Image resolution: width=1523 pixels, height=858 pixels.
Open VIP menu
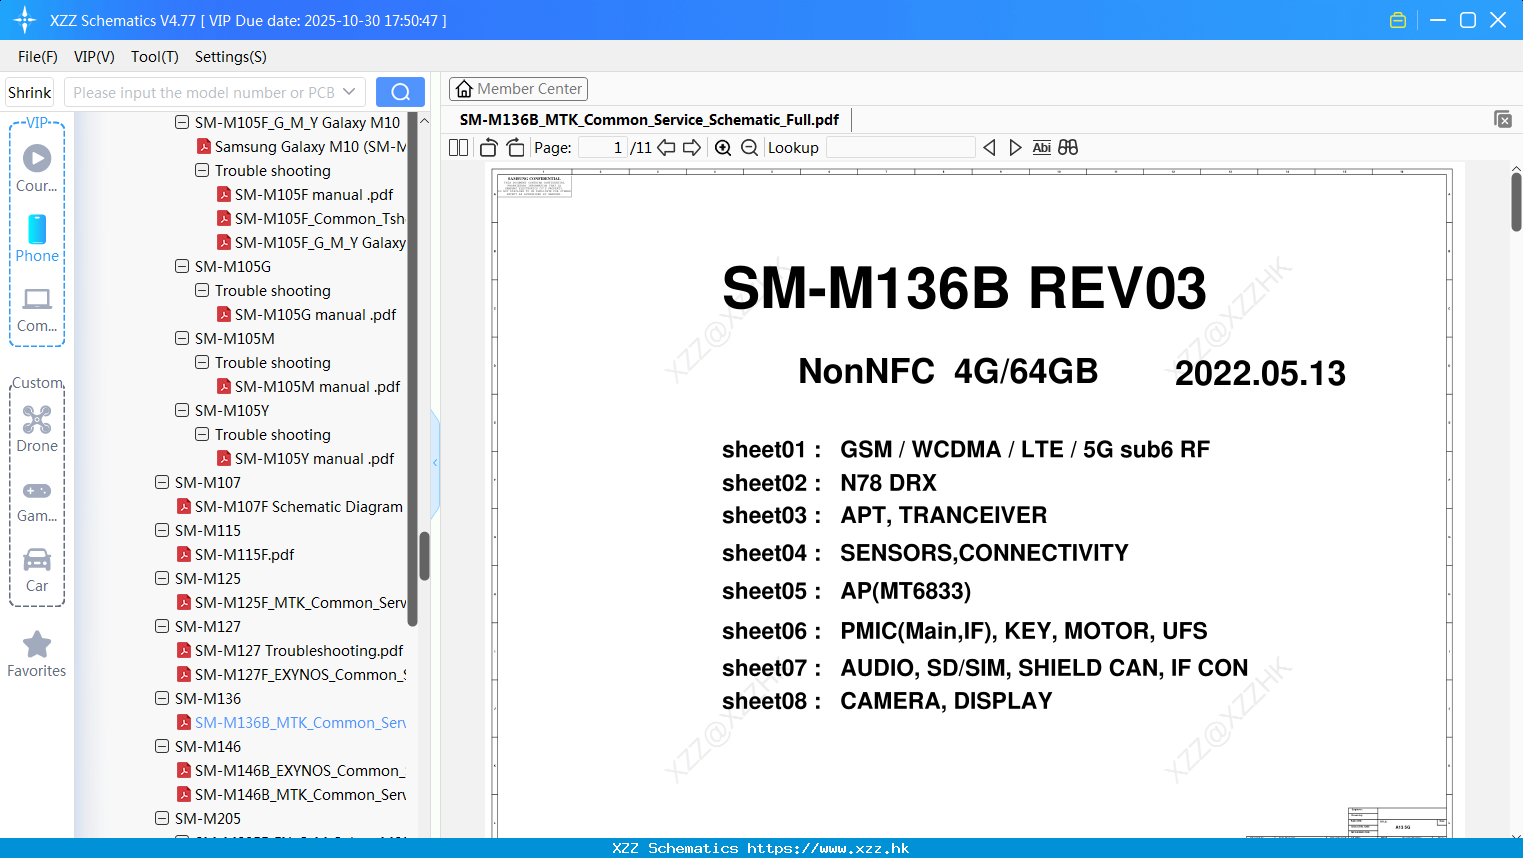(x=94, y=57)
